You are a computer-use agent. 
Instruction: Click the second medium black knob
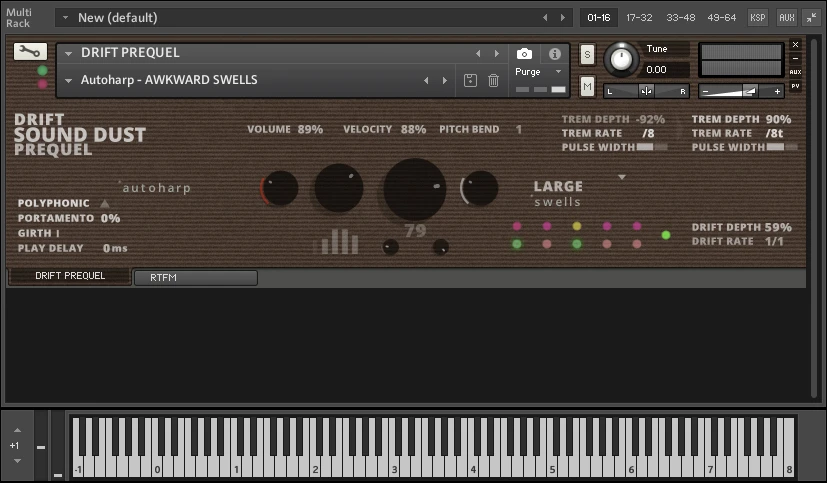(x=339, y=188)
